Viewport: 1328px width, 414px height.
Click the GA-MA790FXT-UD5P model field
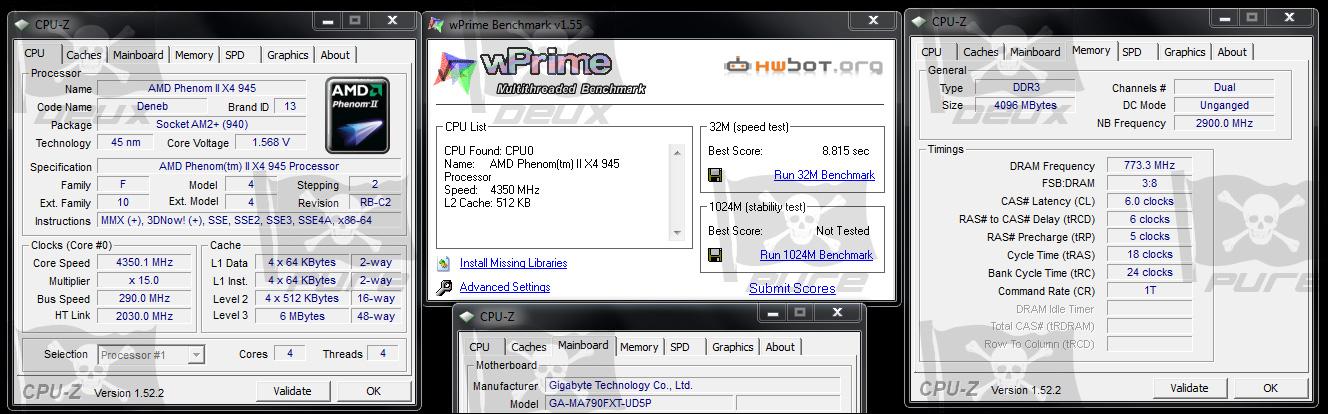[639, 405]
